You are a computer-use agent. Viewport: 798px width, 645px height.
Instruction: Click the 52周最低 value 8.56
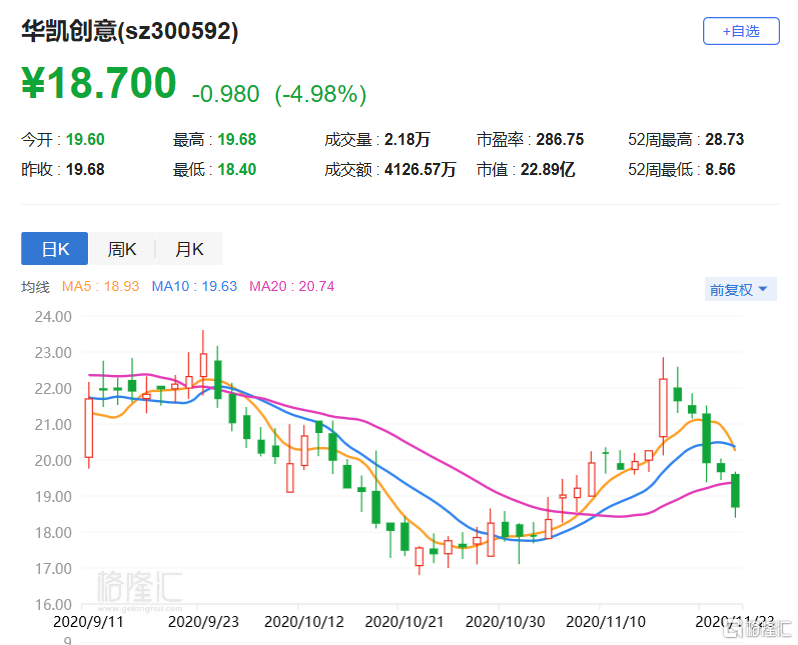tap(720, 170)
